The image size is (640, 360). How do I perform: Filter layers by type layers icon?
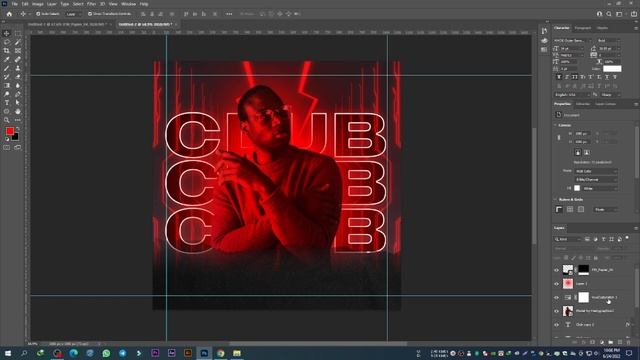pyautogui.click(x=603, y=239)
